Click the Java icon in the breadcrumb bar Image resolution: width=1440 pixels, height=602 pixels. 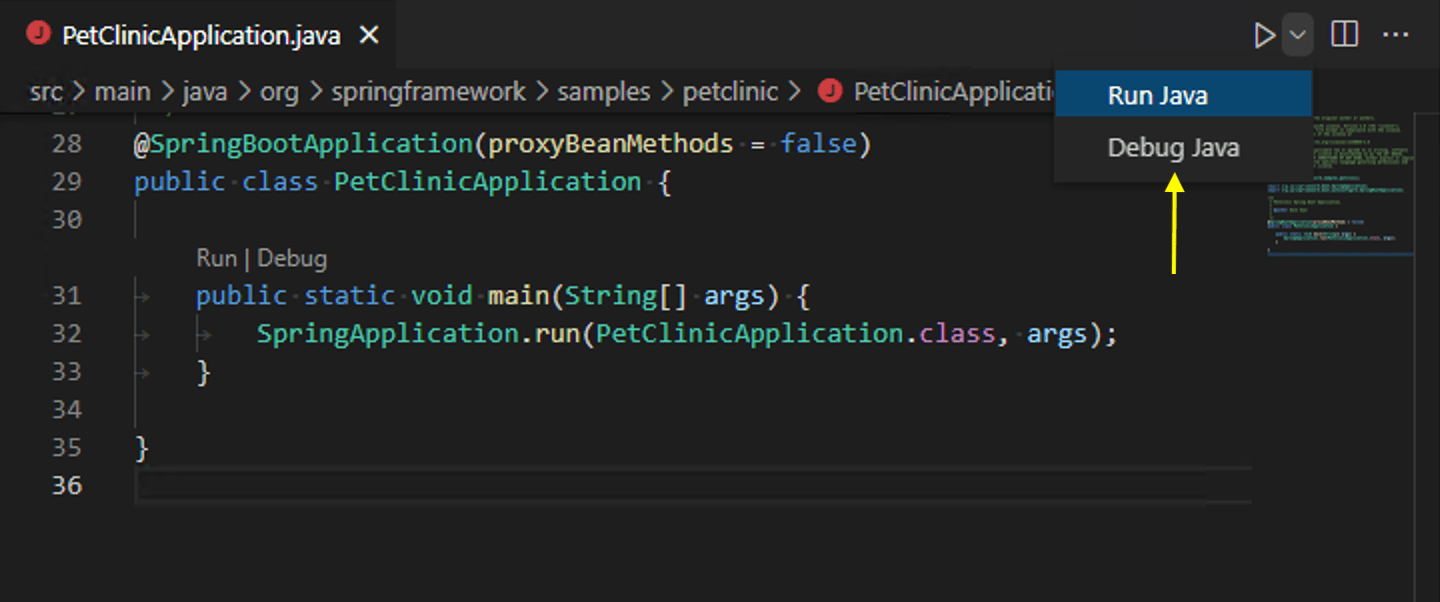pos(830,91)
